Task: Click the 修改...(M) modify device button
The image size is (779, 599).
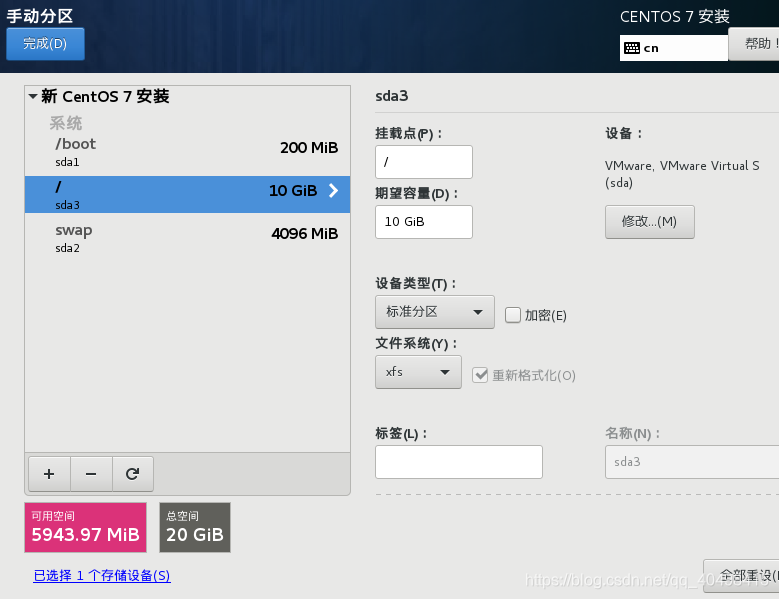Action: point(649,222)
